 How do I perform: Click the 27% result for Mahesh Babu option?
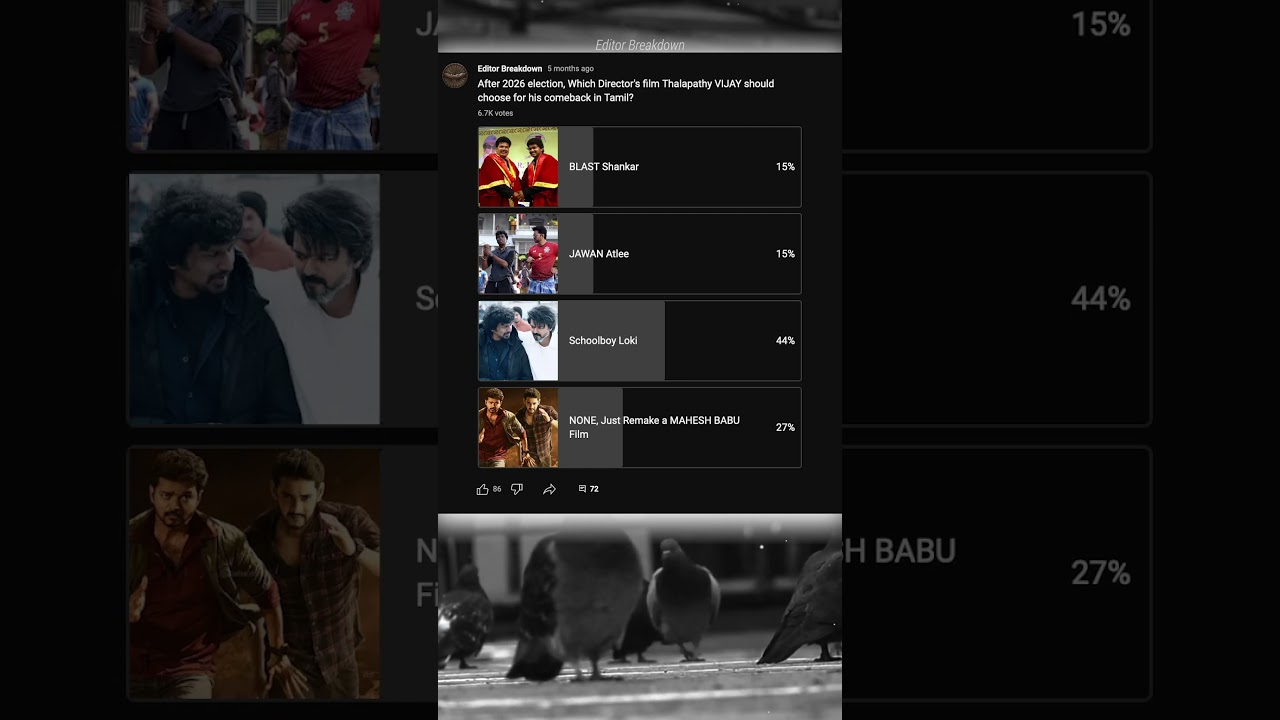(x=785, y=427)
